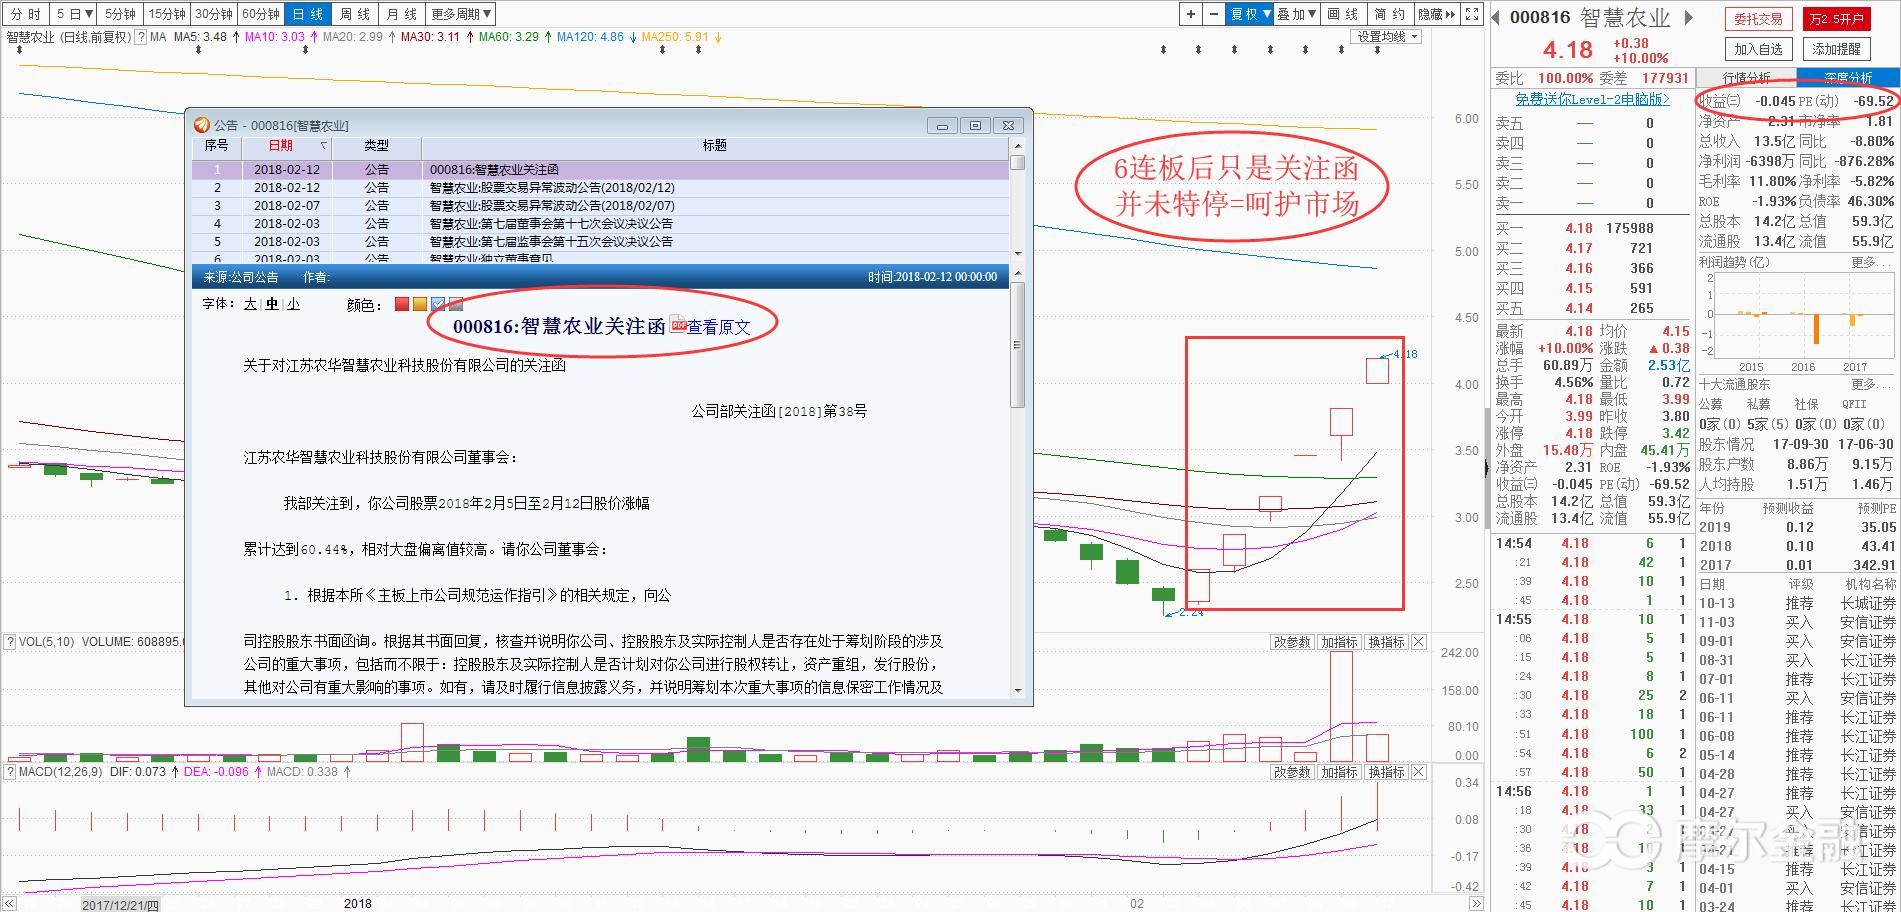Open 查看原文 link in announcement
This screenshot has width=1901, height=912.
(x=718, y=327)
